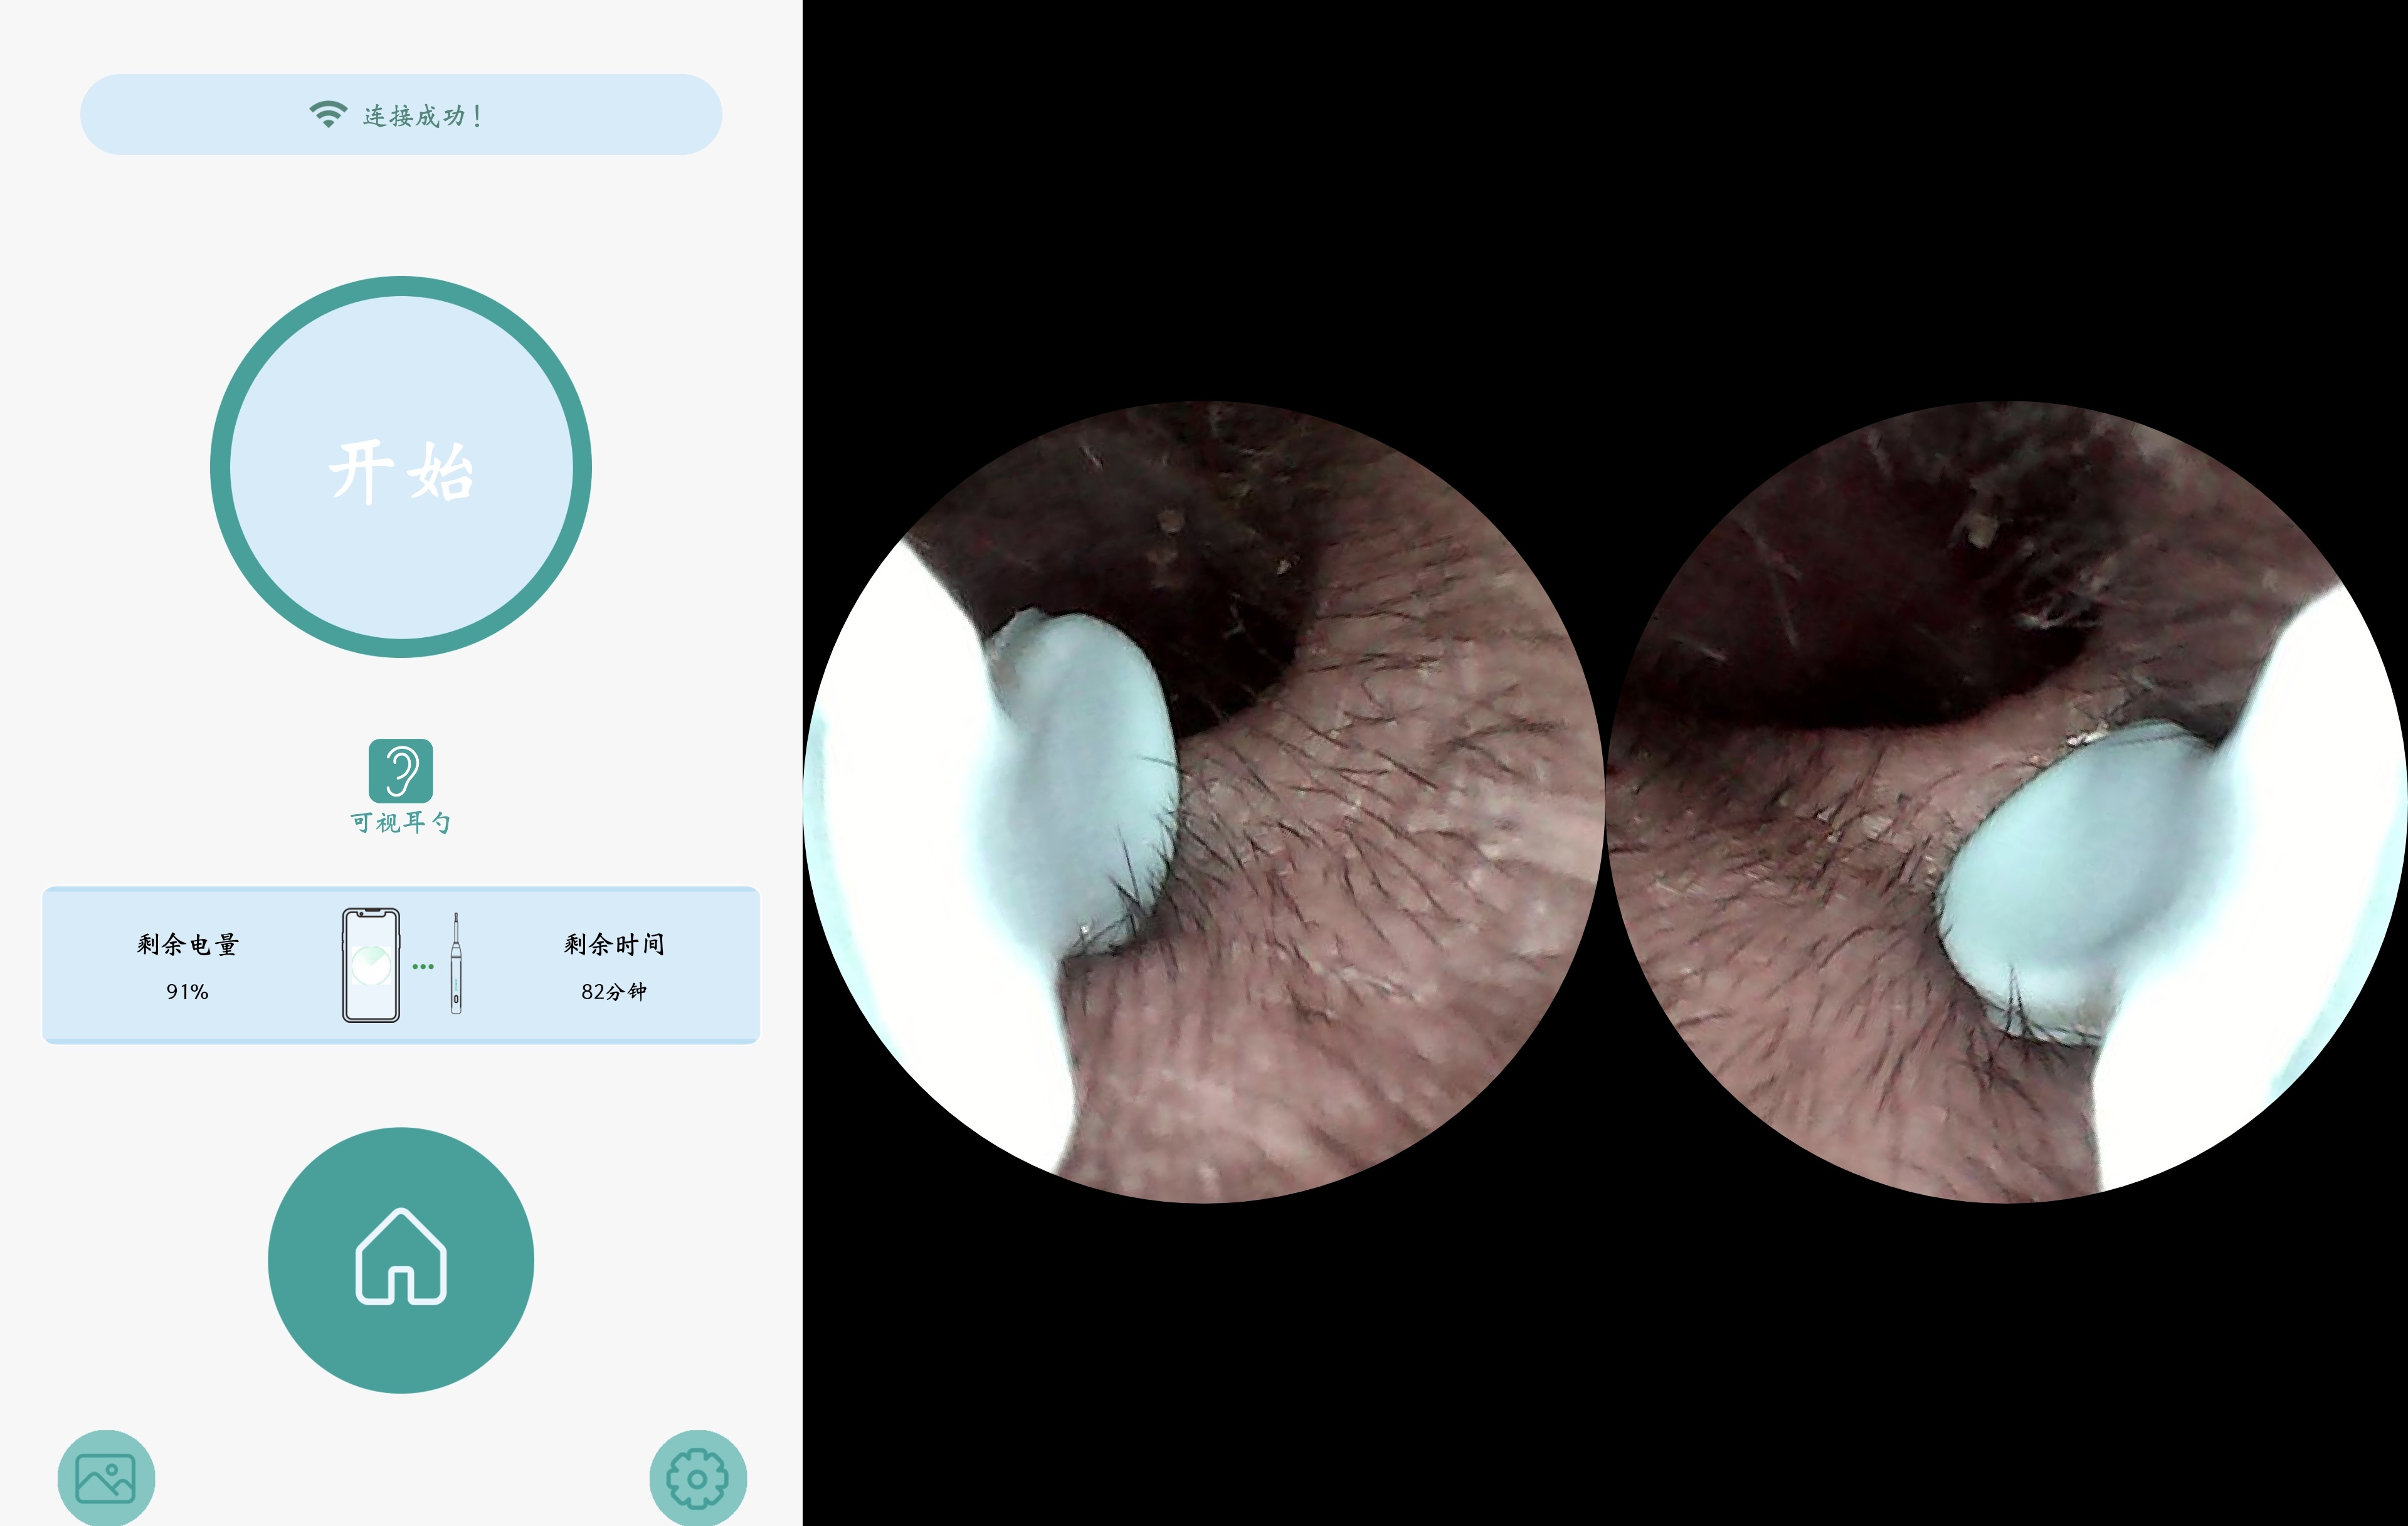Open the settings gear icon
The image size is (2408, 1526).
click(x=697, y=1478)
